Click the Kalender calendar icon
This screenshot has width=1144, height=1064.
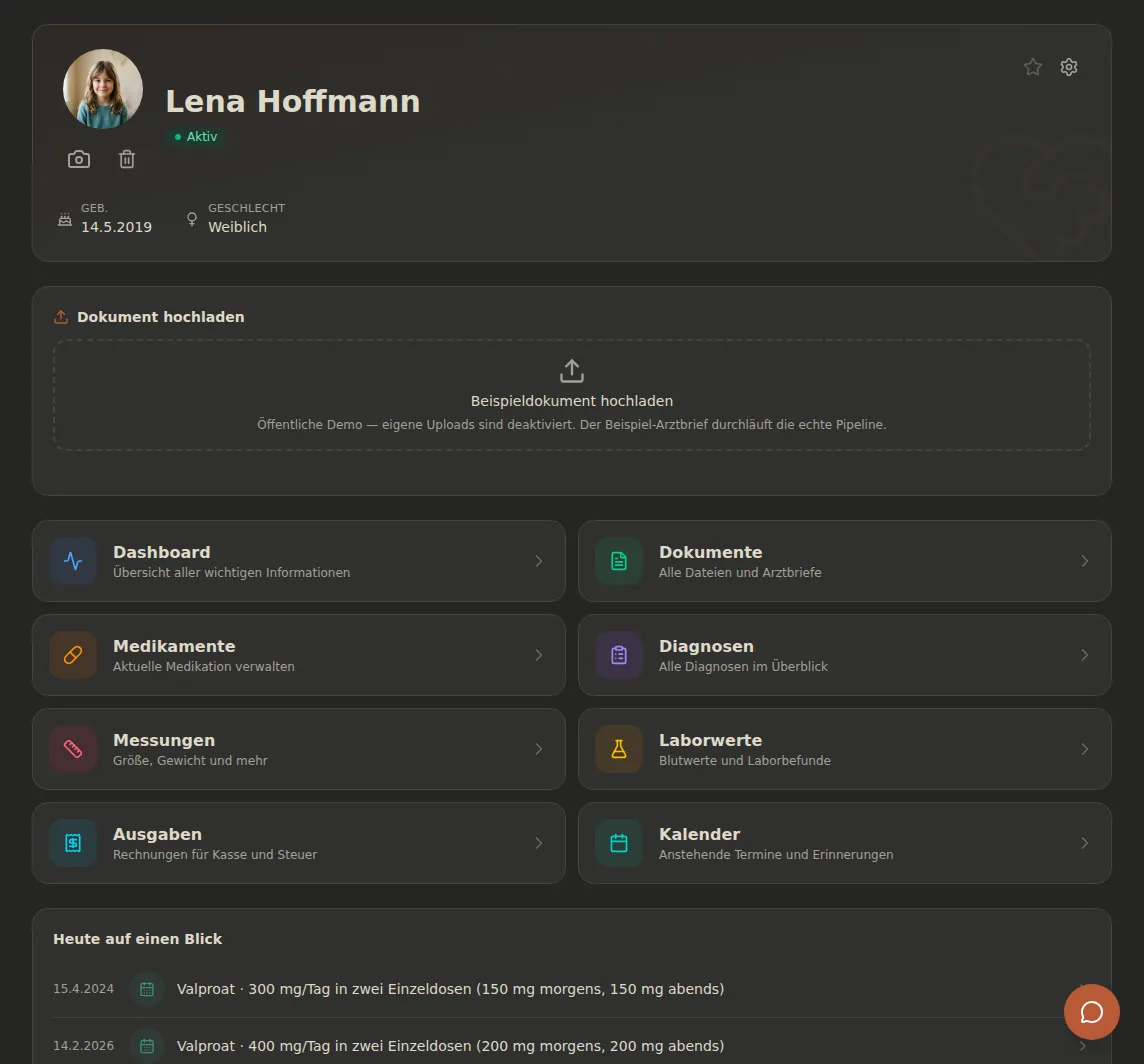[619, 844]
